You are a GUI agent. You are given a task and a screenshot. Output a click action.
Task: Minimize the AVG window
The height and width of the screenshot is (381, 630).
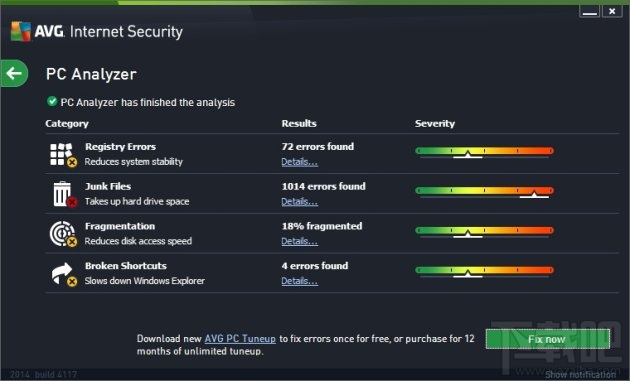tap(589, 12)
